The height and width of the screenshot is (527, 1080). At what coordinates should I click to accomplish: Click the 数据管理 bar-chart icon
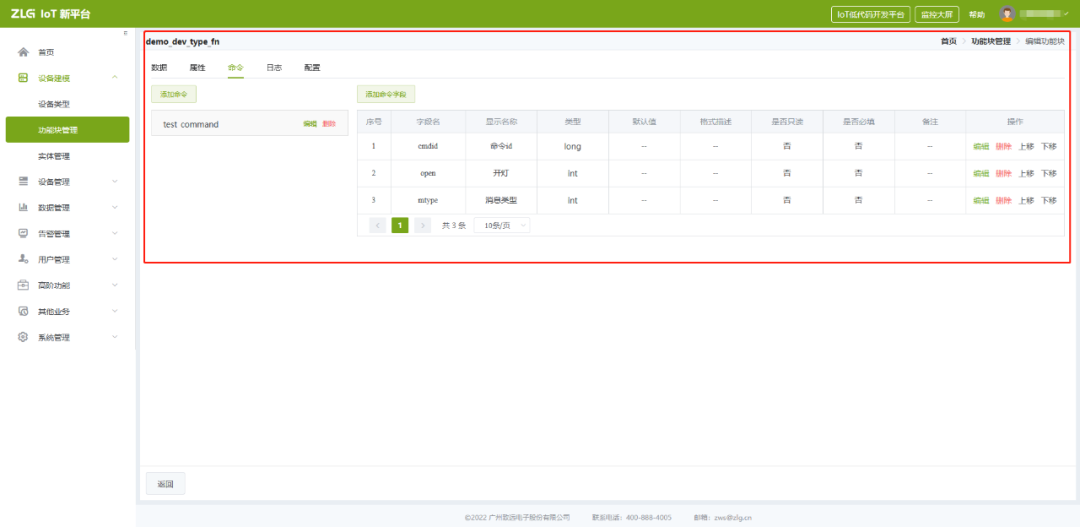(23, 207)
